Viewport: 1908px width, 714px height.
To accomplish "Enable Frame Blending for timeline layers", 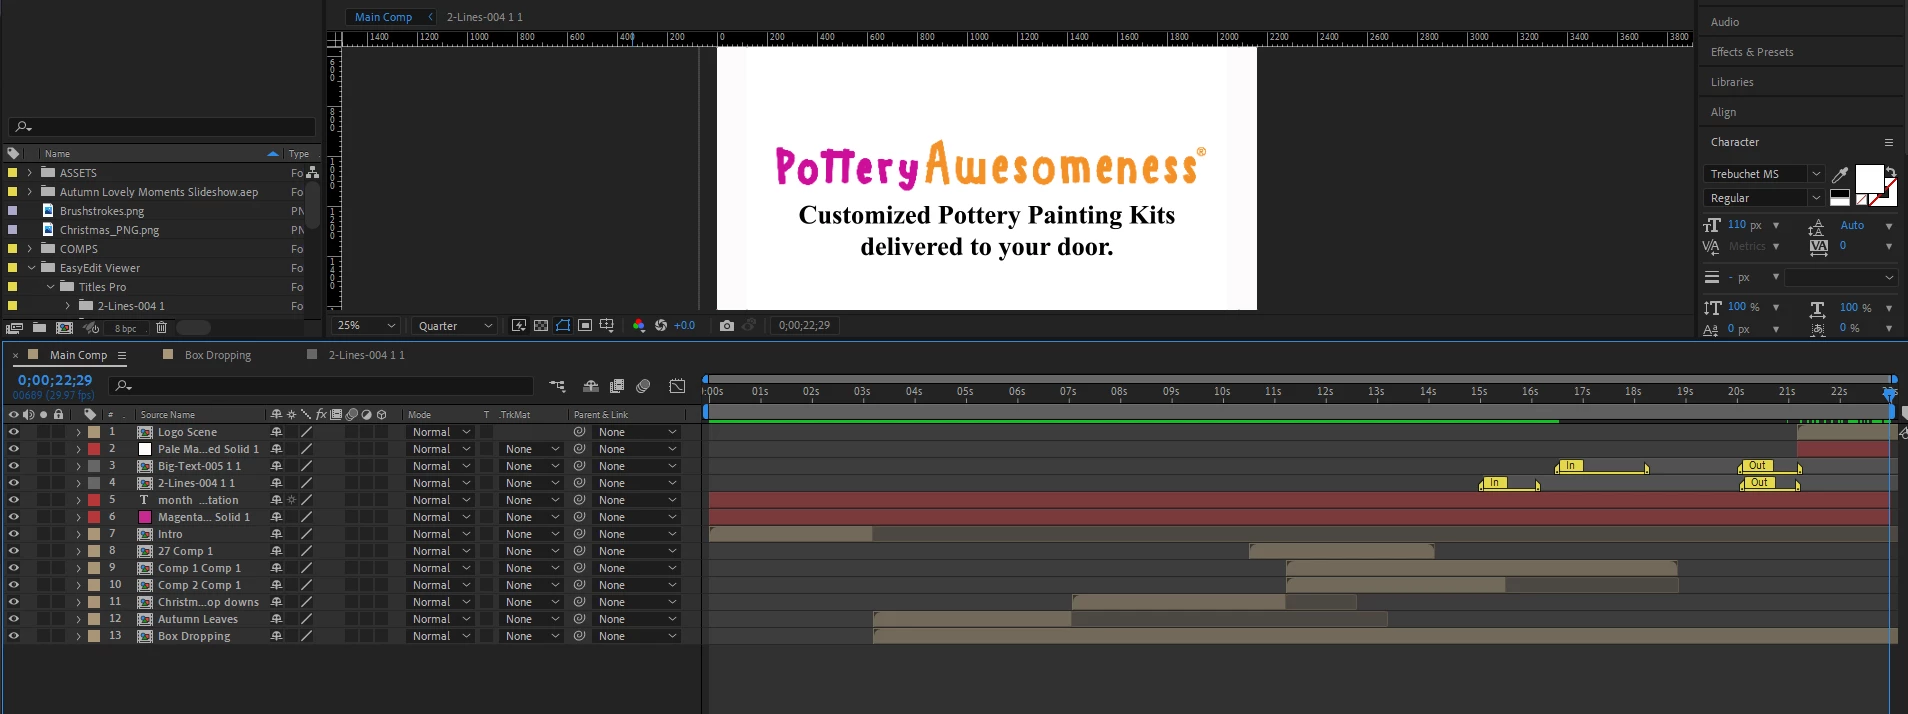I will pyautogui.click(x=617, y=386).
